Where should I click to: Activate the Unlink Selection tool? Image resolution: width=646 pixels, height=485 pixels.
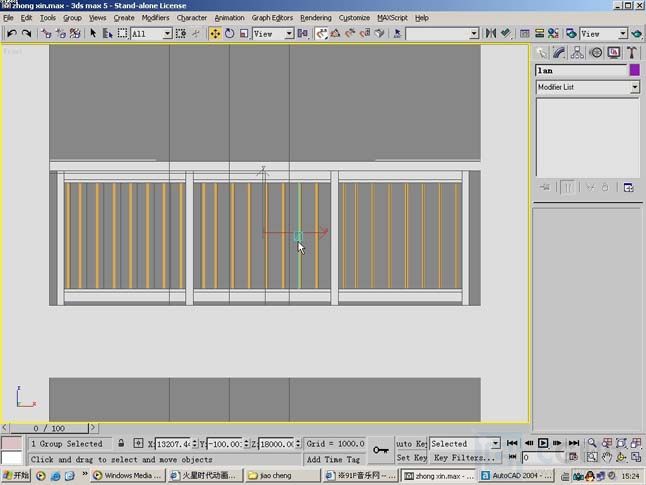tap(61, 33)
